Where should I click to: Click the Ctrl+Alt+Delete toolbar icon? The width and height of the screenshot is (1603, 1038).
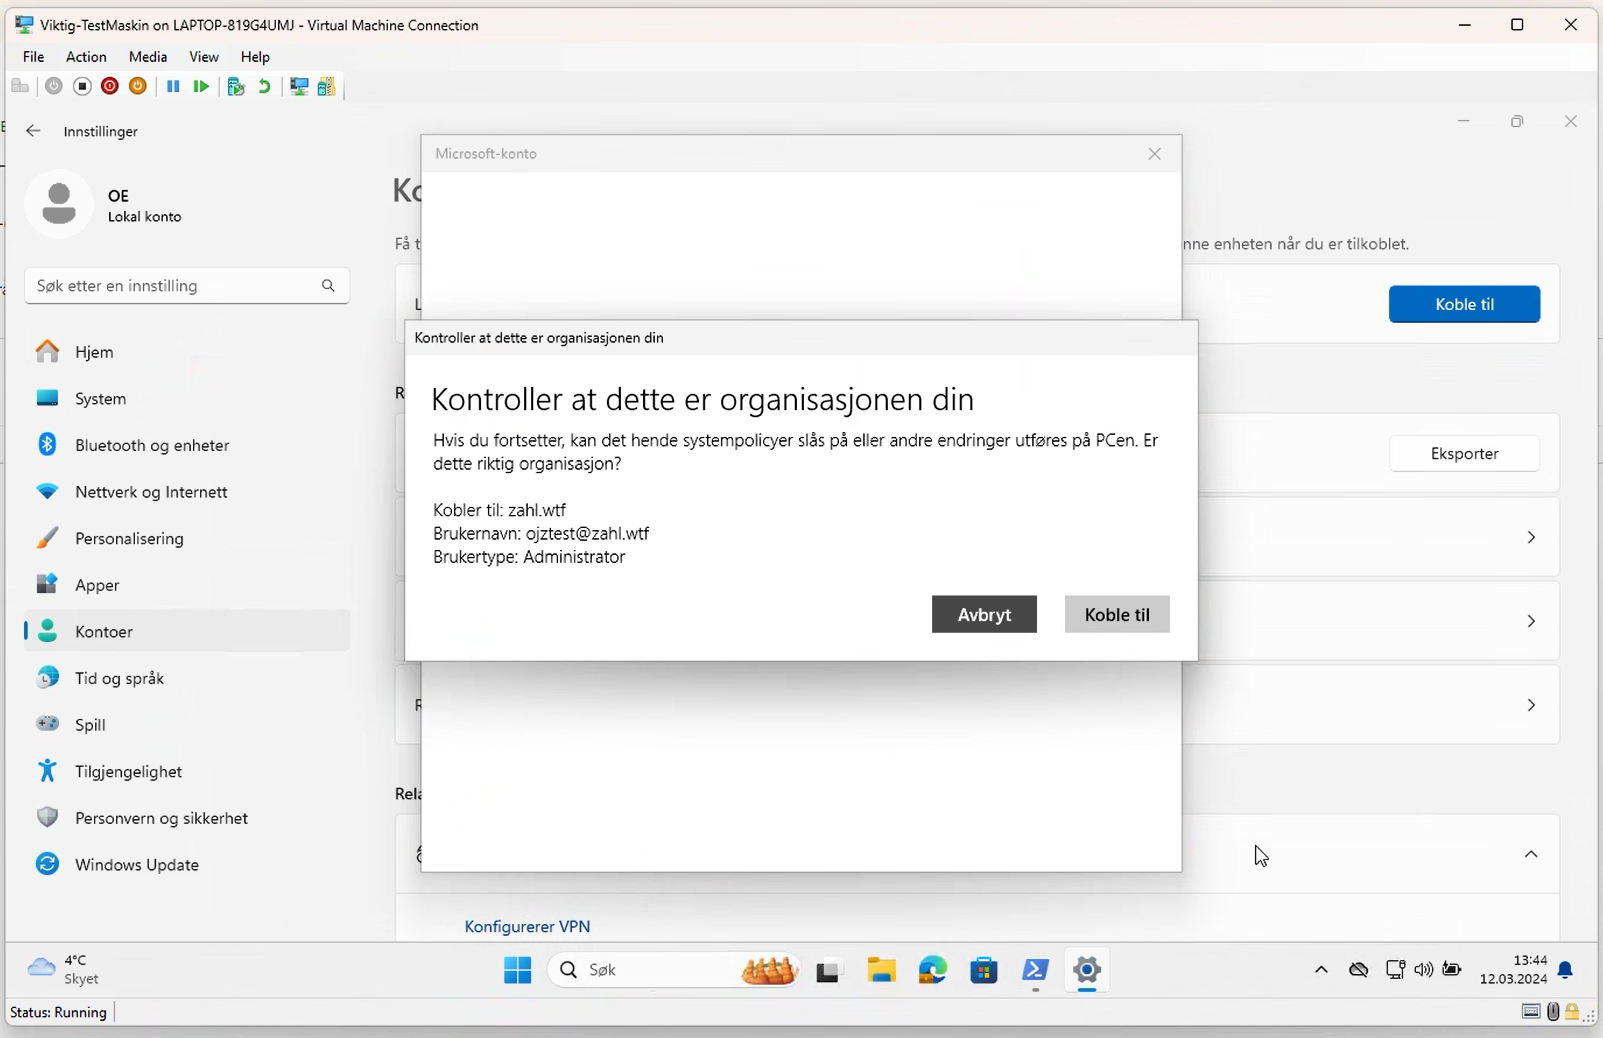click(x=20, y=87)
